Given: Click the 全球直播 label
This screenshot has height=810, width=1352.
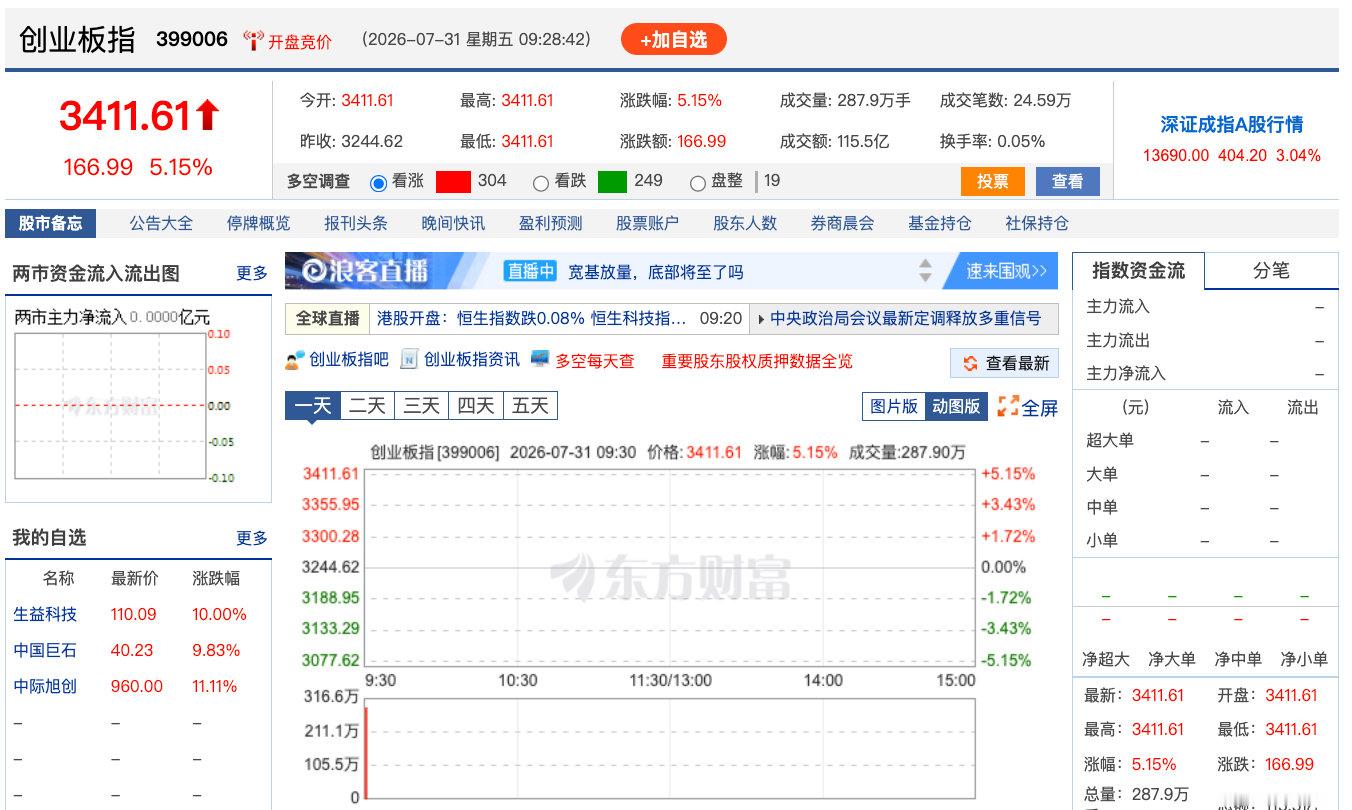Looking at the screenshot, I should click(327, 318).
